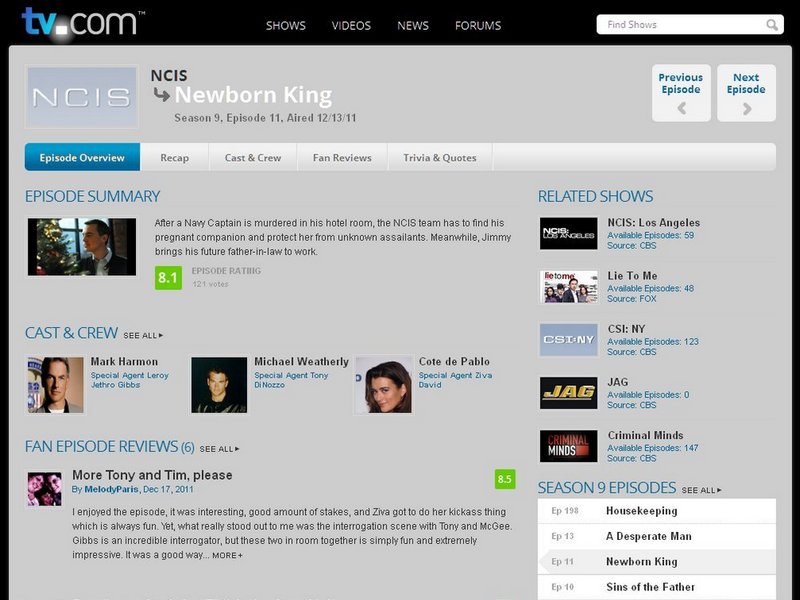Open MelodyParis user profile link
Screen dimensions: 800x600
(111, 489)
